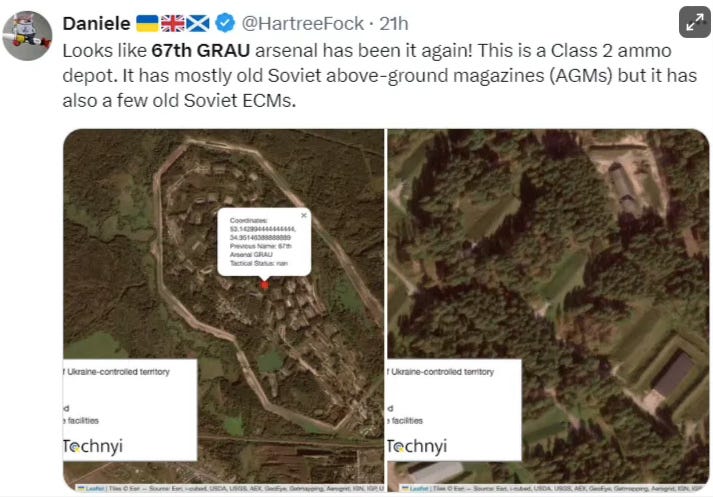Open the 21h timestamp link
713x497 pixels.
coord(394,23)
